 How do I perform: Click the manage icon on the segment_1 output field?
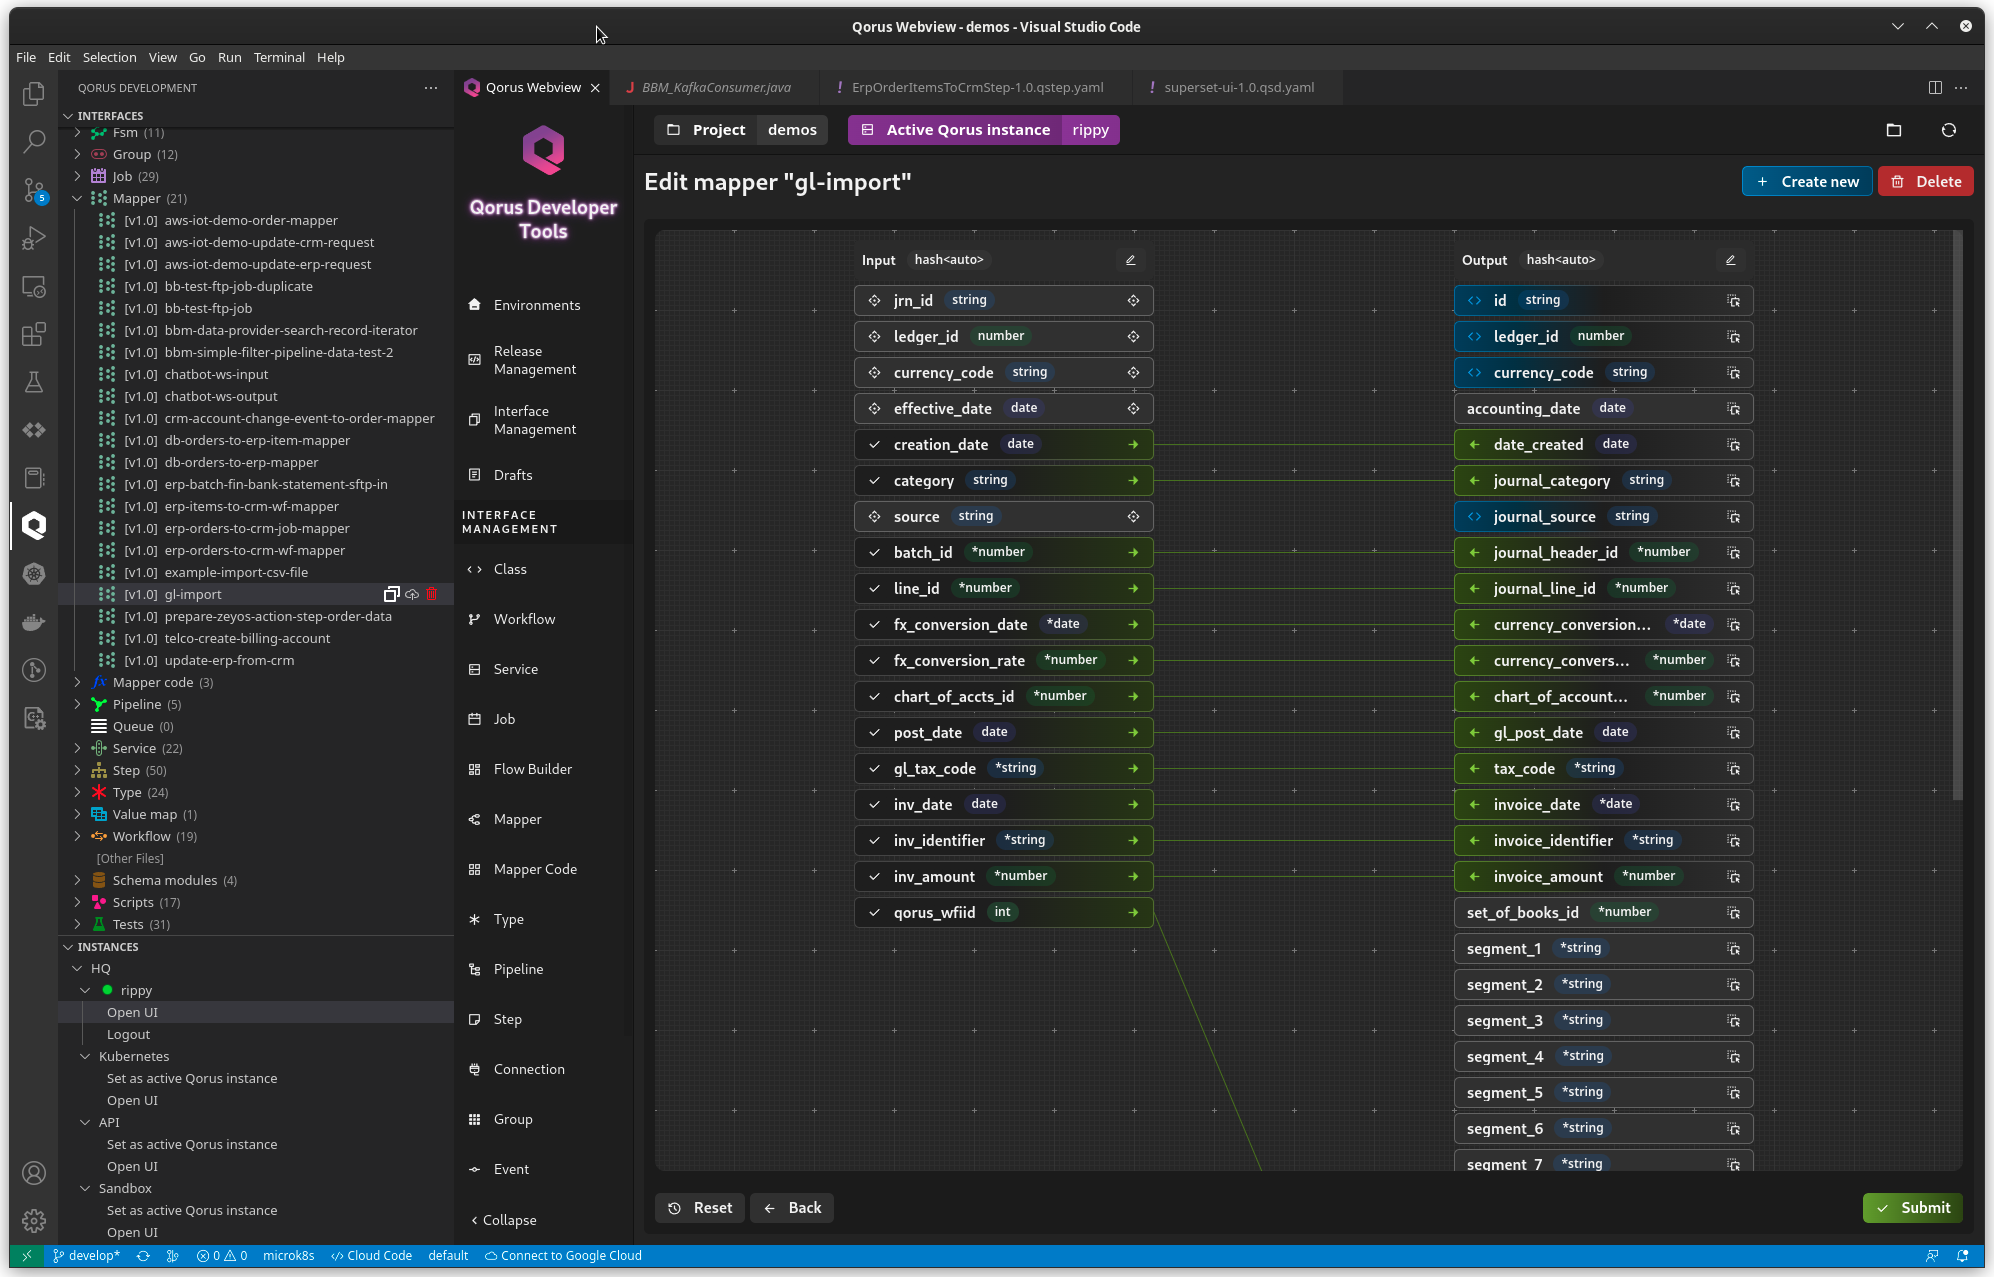(x=1733, y=949)
